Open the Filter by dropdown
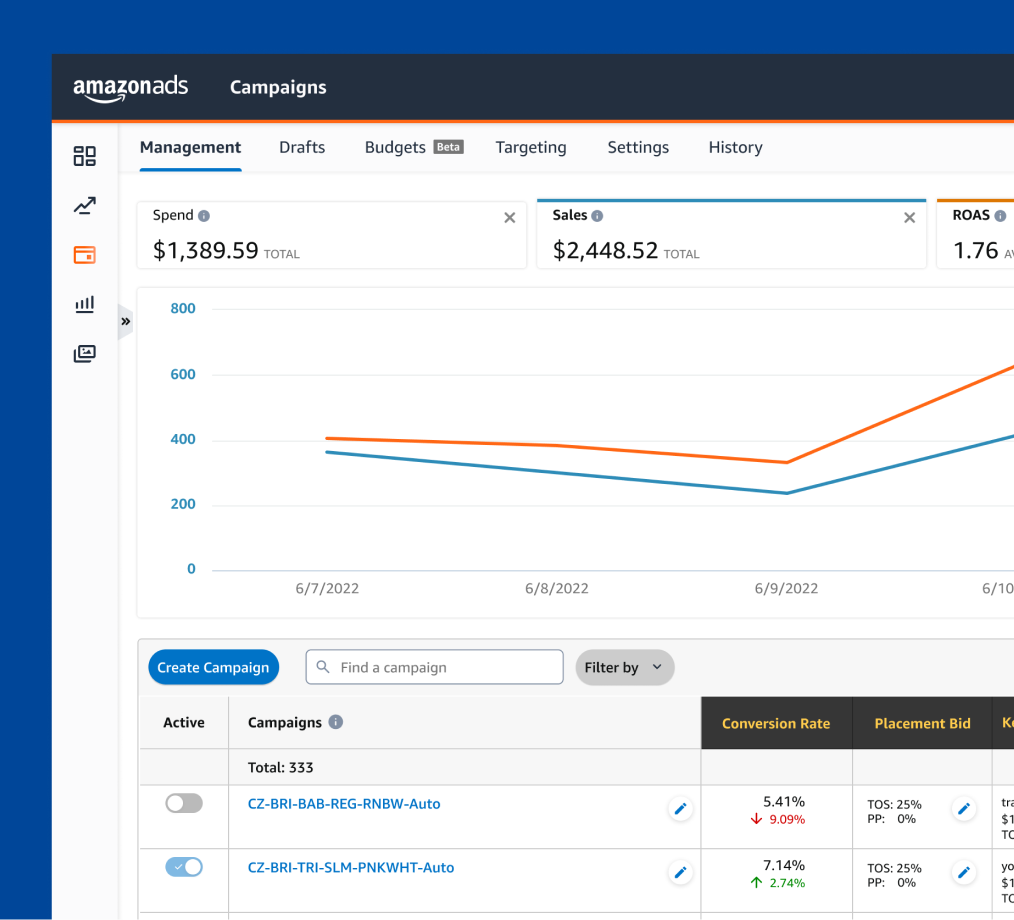The width and height of the screenshot is (1014, 920). [x=625, y=667]
